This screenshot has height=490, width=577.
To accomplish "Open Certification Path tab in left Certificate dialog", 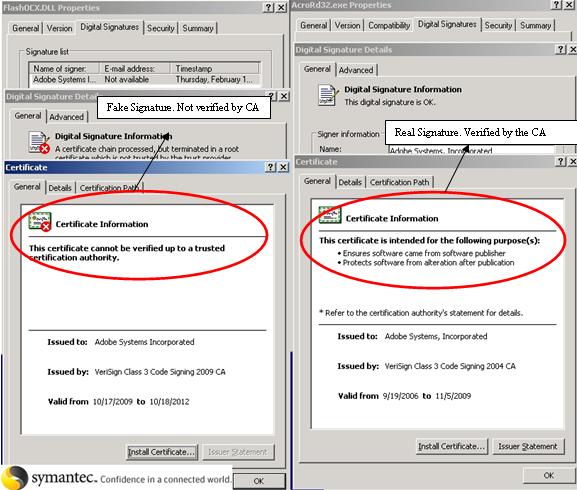I will point(109,188).
